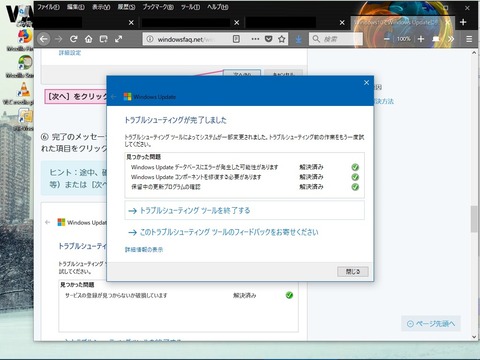This screenshot has height=360, width=480.
Task: Zoom out with the minus button
Action: 387,39
